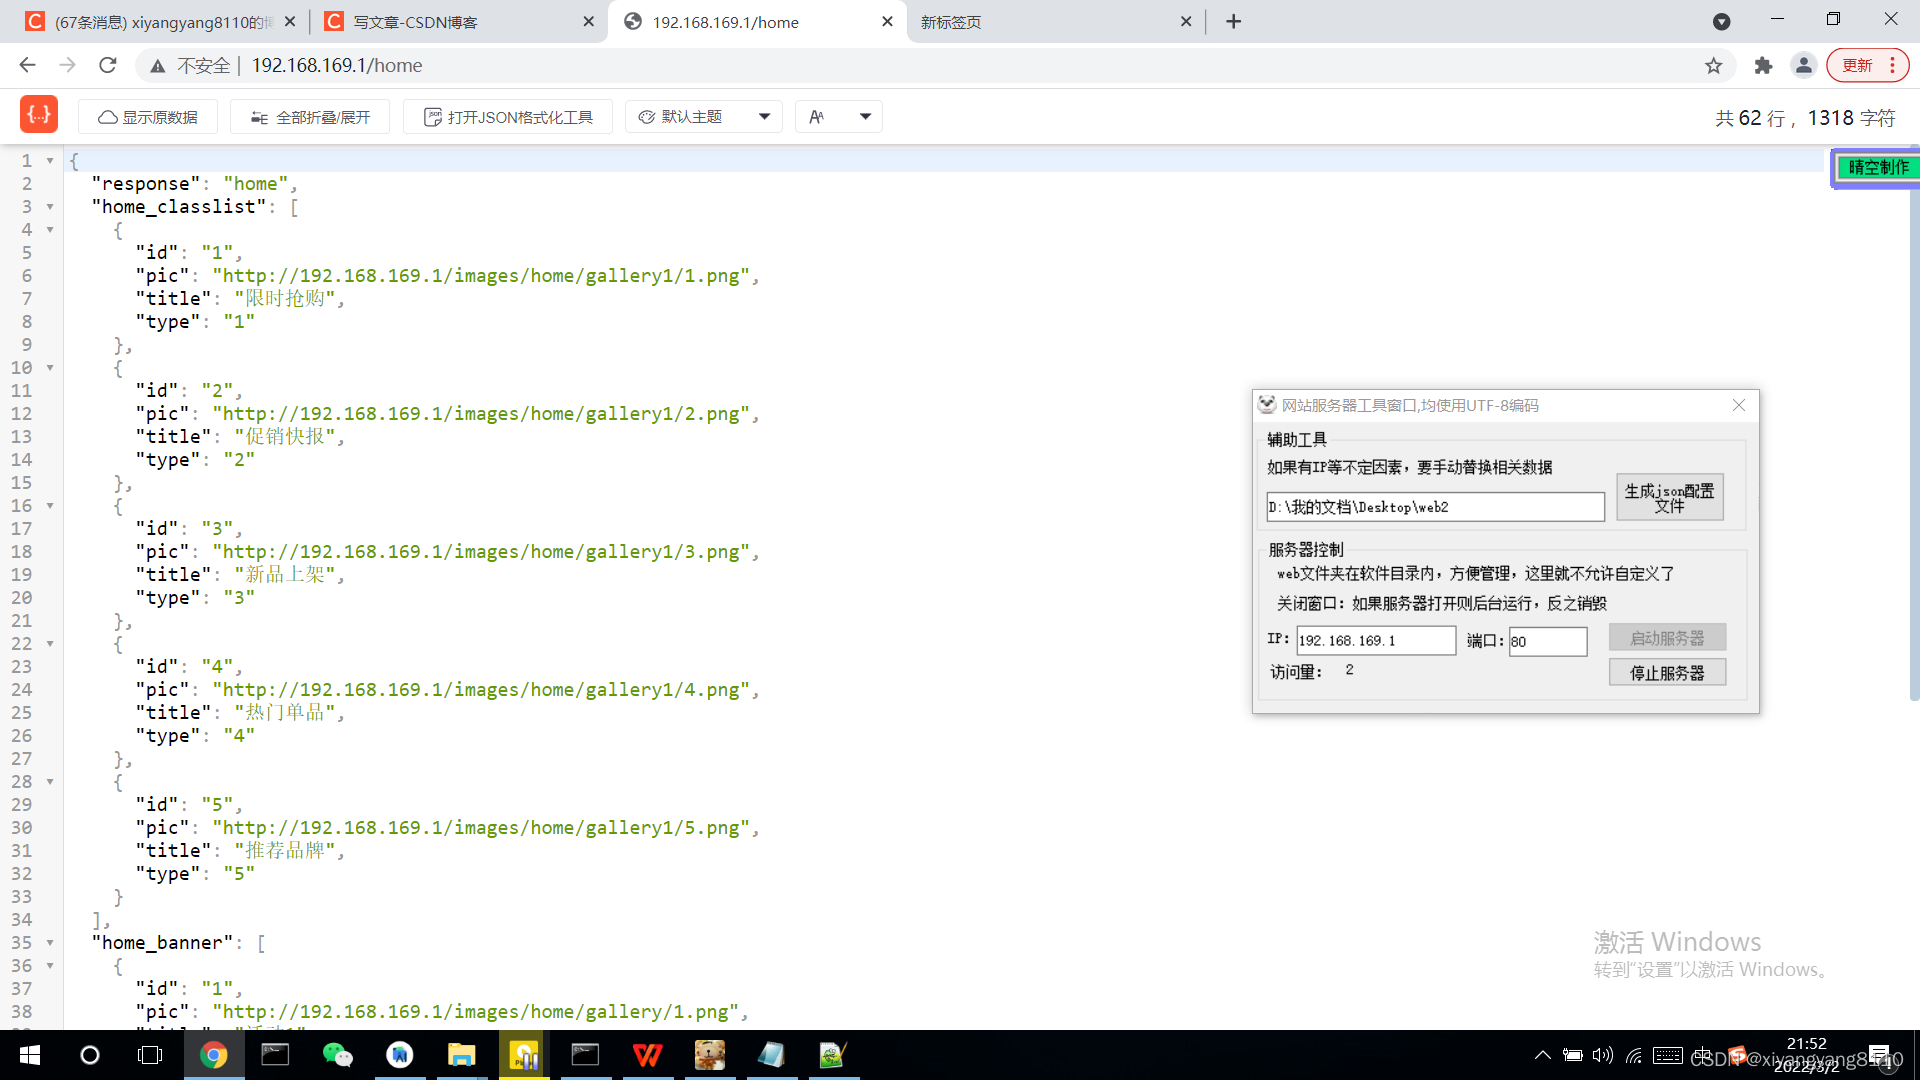Stop the server
This screenshot has height=1080, width=1920.
1667,673
